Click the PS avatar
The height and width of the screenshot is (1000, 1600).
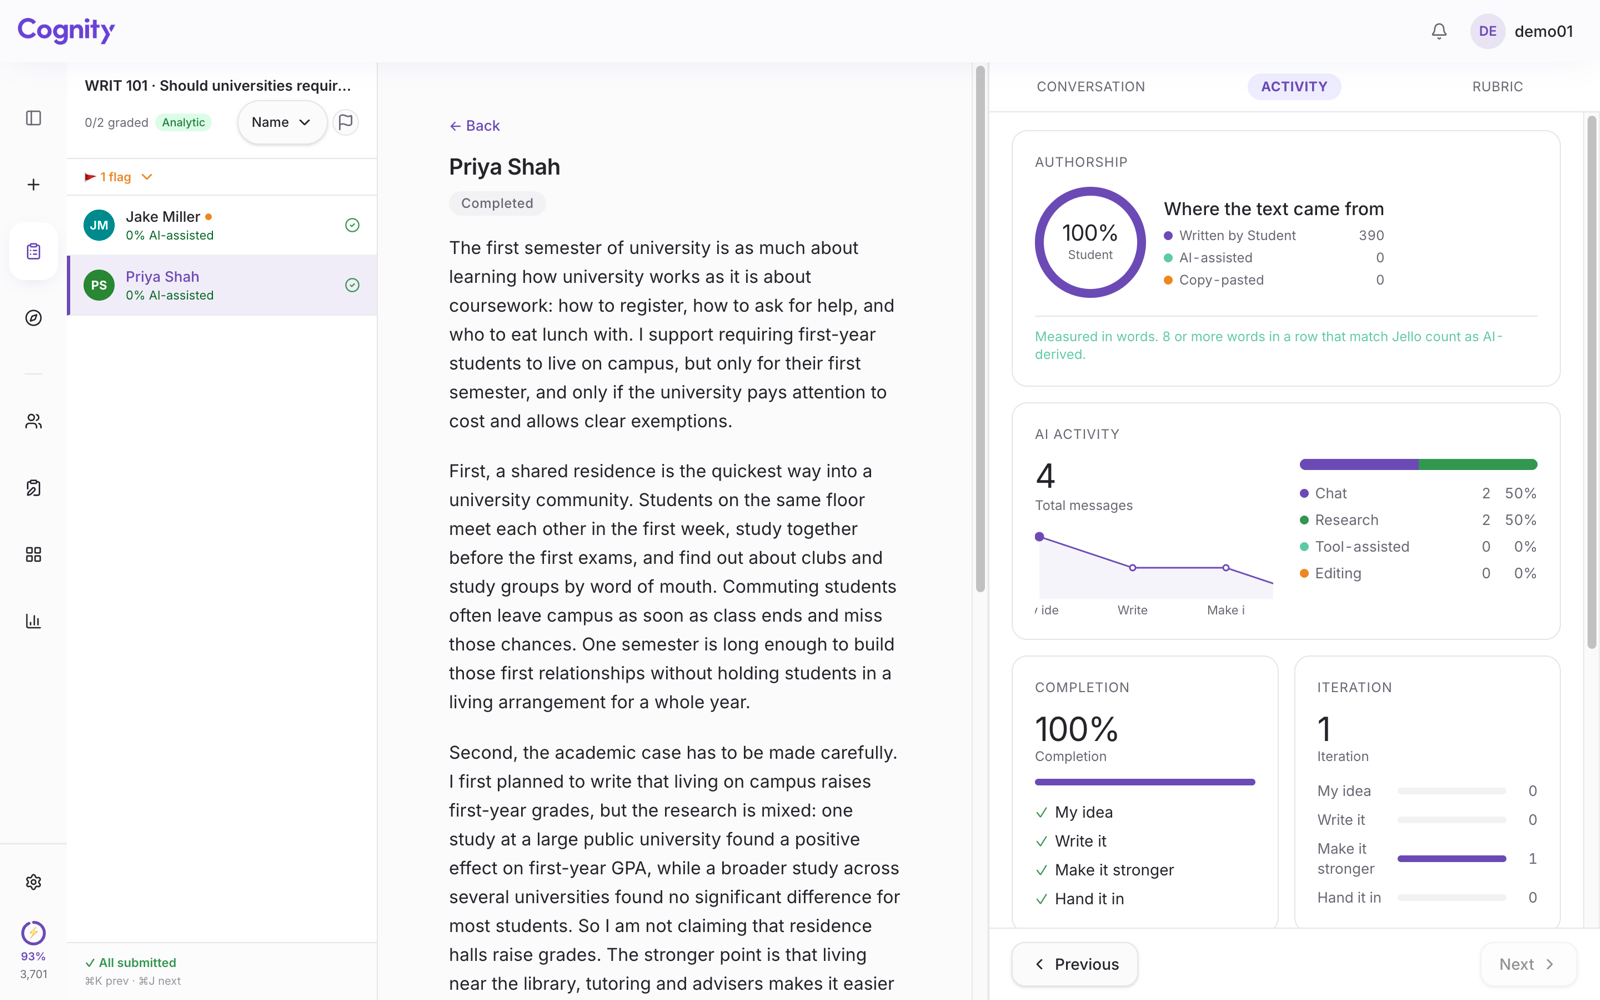pos(99,285)
